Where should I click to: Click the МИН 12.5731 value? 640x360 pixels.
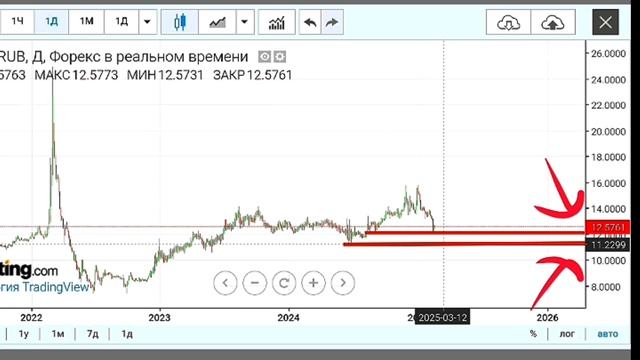tap(165, 75)
